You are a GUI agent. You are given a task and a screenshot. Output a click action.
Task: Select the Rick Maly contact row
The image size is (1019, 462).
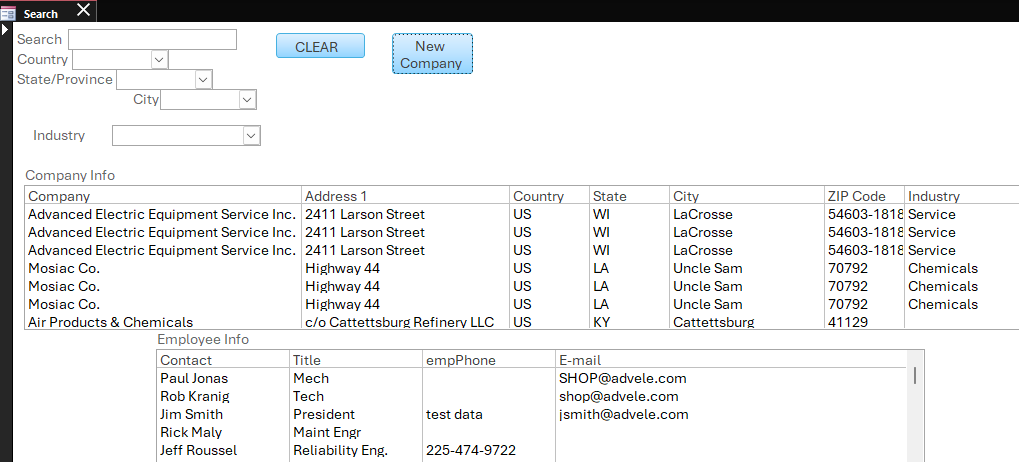click(x=532, y=432)
